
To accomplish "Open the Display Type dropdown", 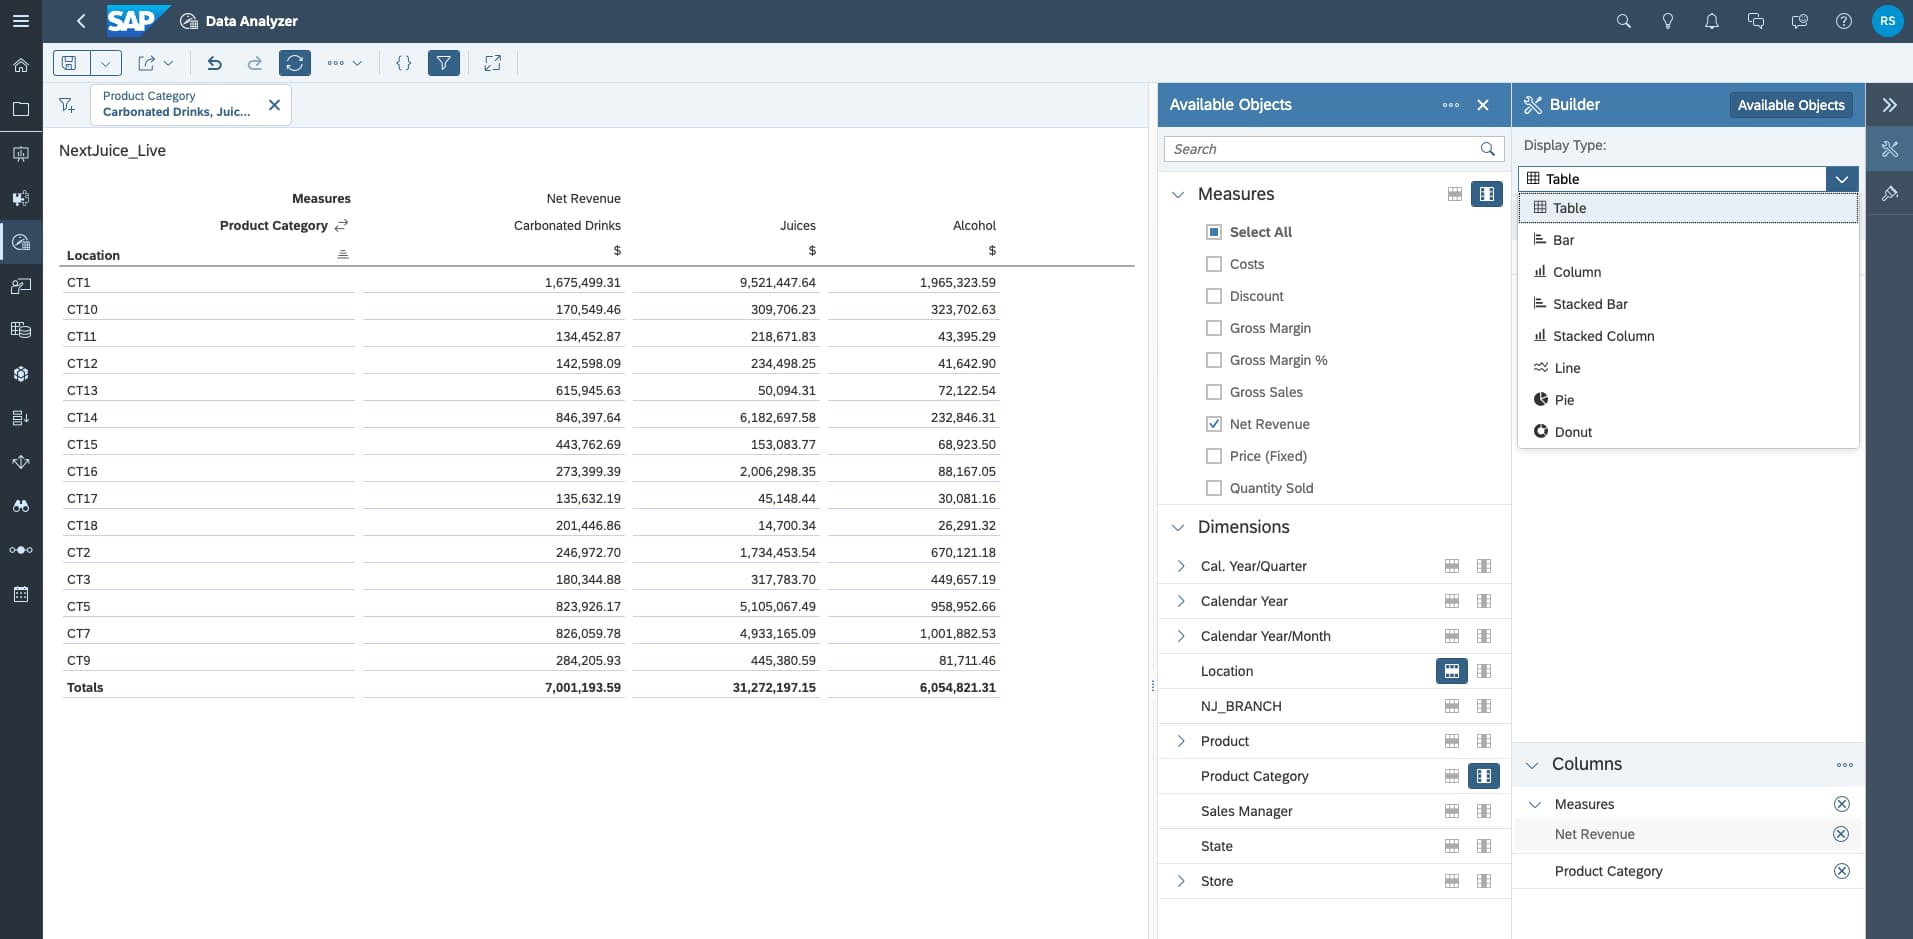I will (1841, 179).
